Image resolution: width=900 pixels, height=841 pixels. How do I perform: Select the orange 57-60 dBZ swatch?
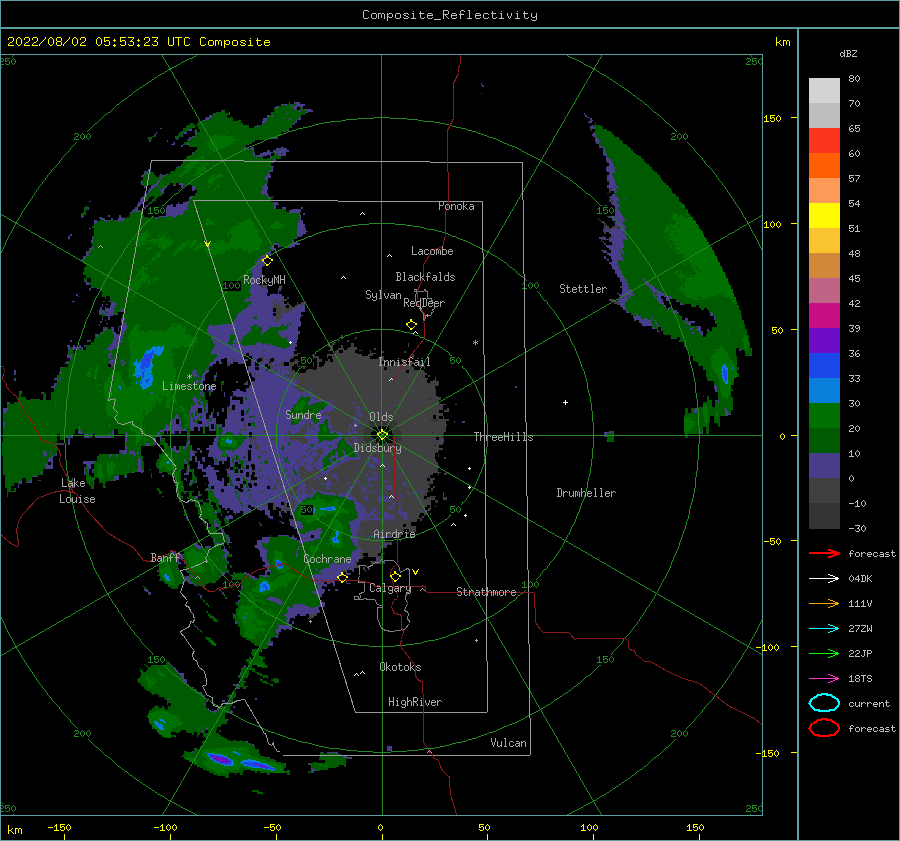click(x=824, y=165)
